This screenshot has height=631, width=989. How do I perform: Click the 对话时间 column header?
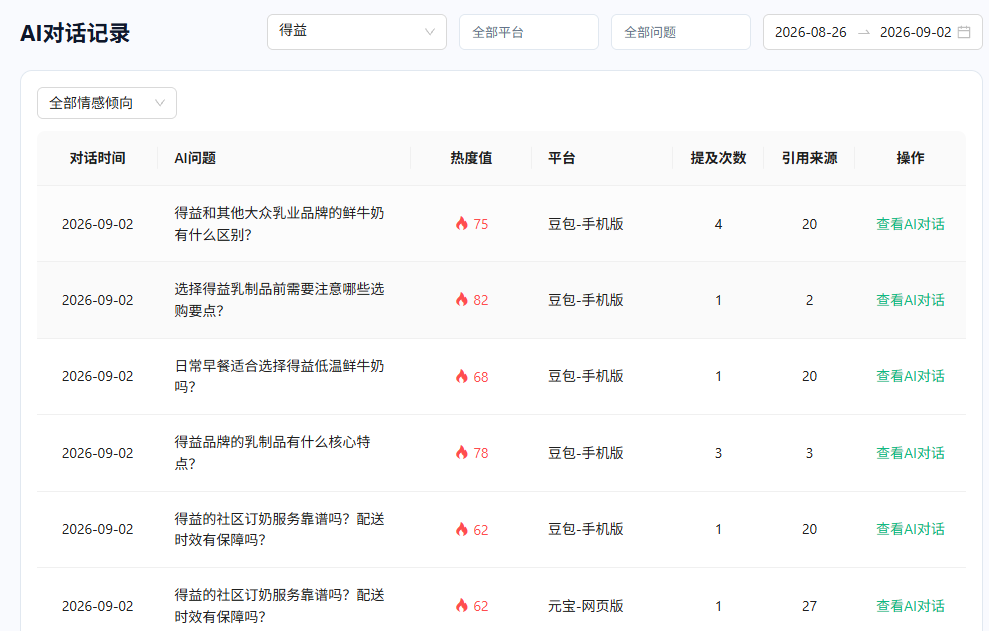97,158
